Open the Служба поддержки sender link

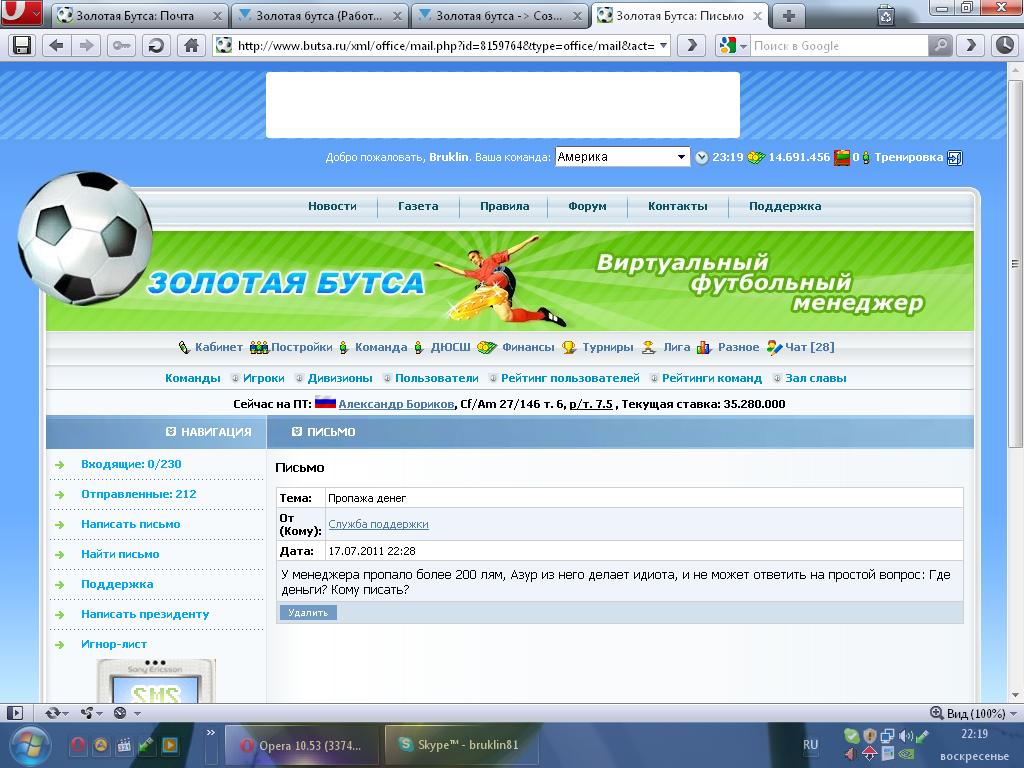pos(378,524)
